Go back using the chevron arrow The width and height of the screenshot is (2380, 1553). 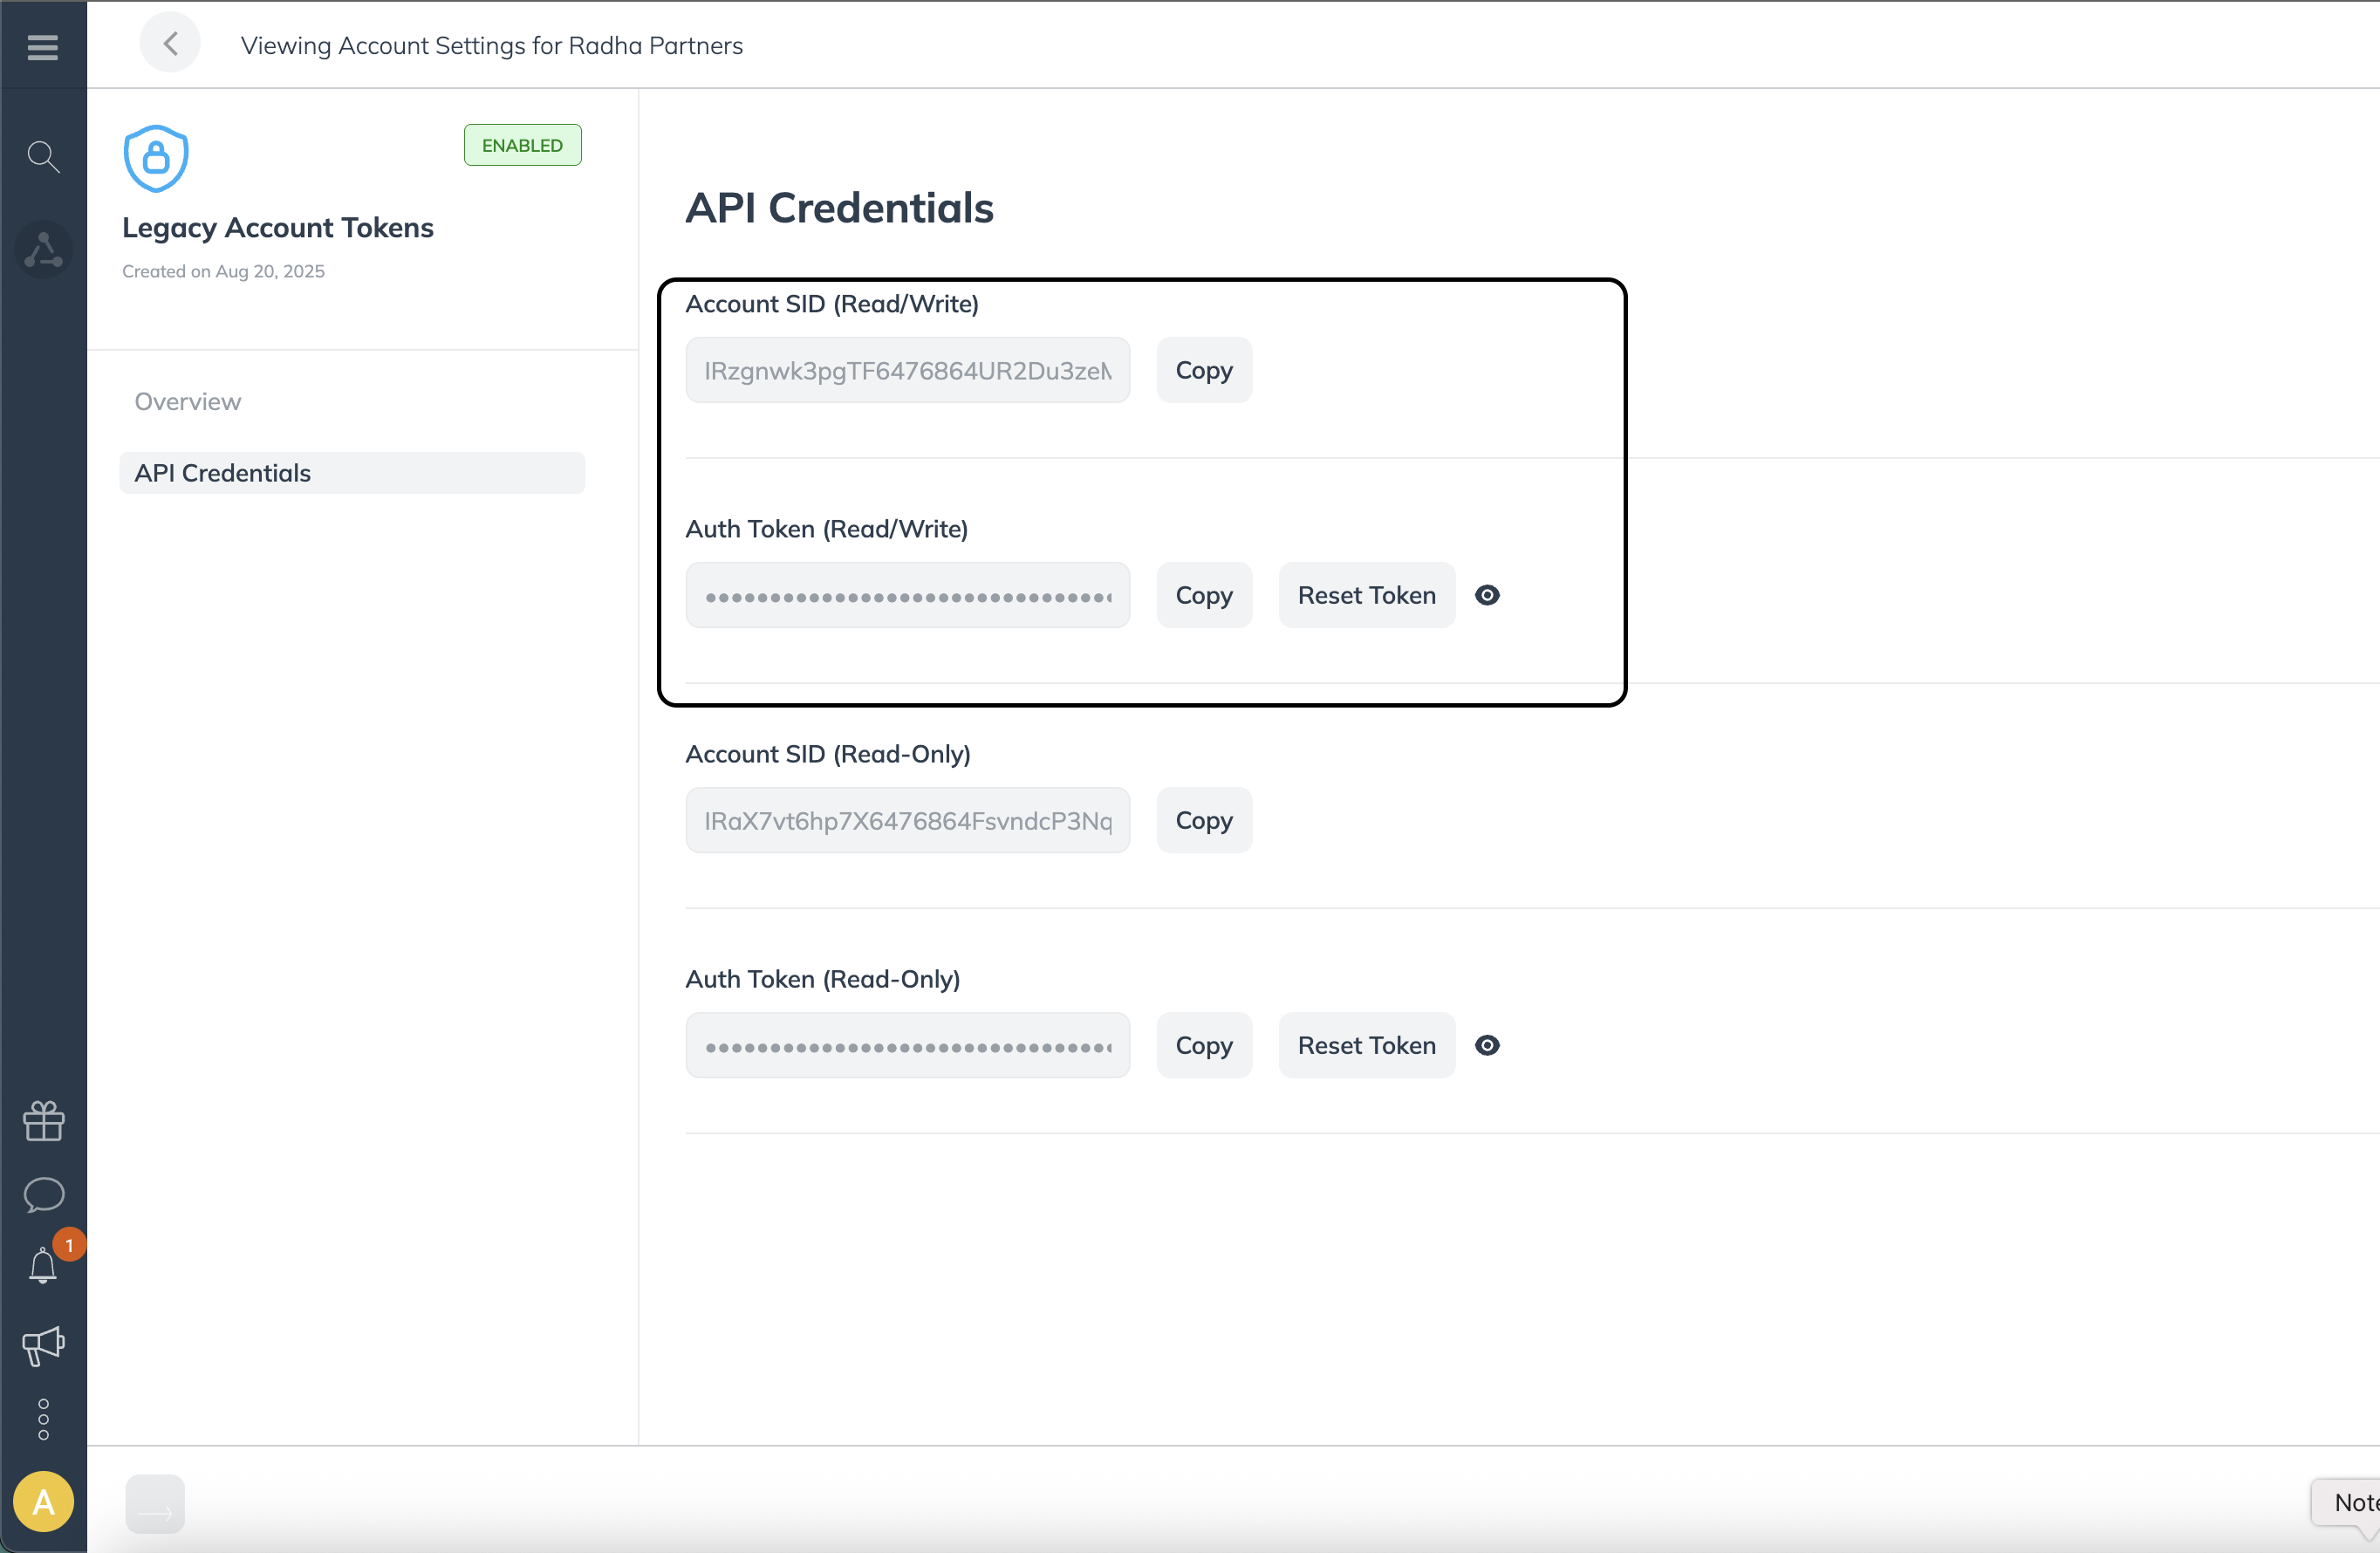(170, 43)
